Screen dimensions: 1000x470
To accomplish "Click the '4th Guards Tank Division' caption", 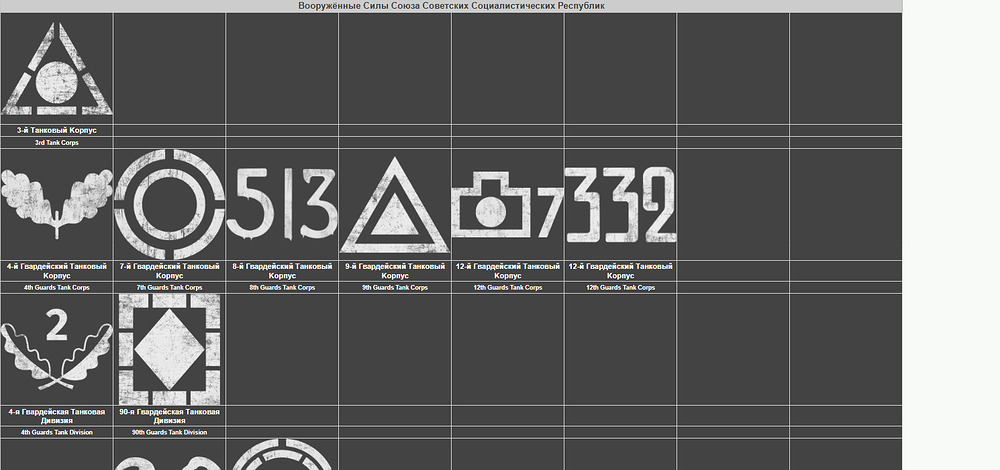I will [57, 432].
